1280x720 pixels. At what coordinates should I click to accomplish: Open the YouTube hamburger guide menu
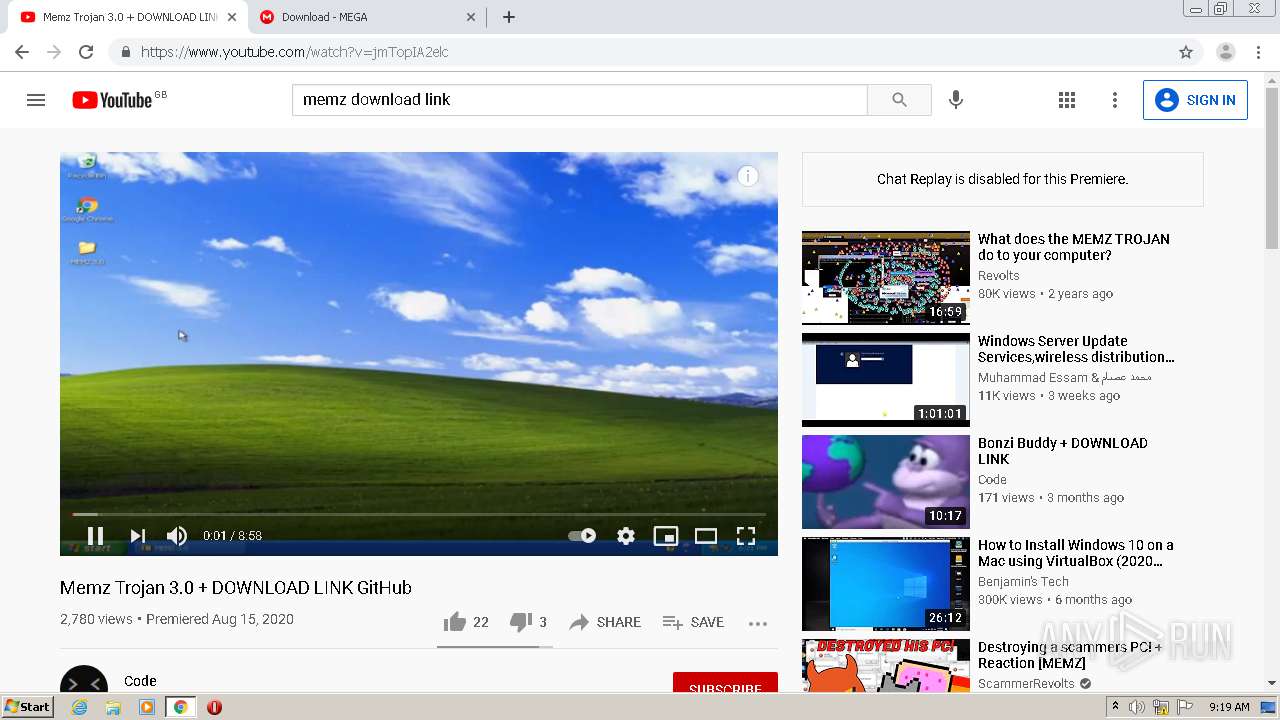tap(36, 100)
